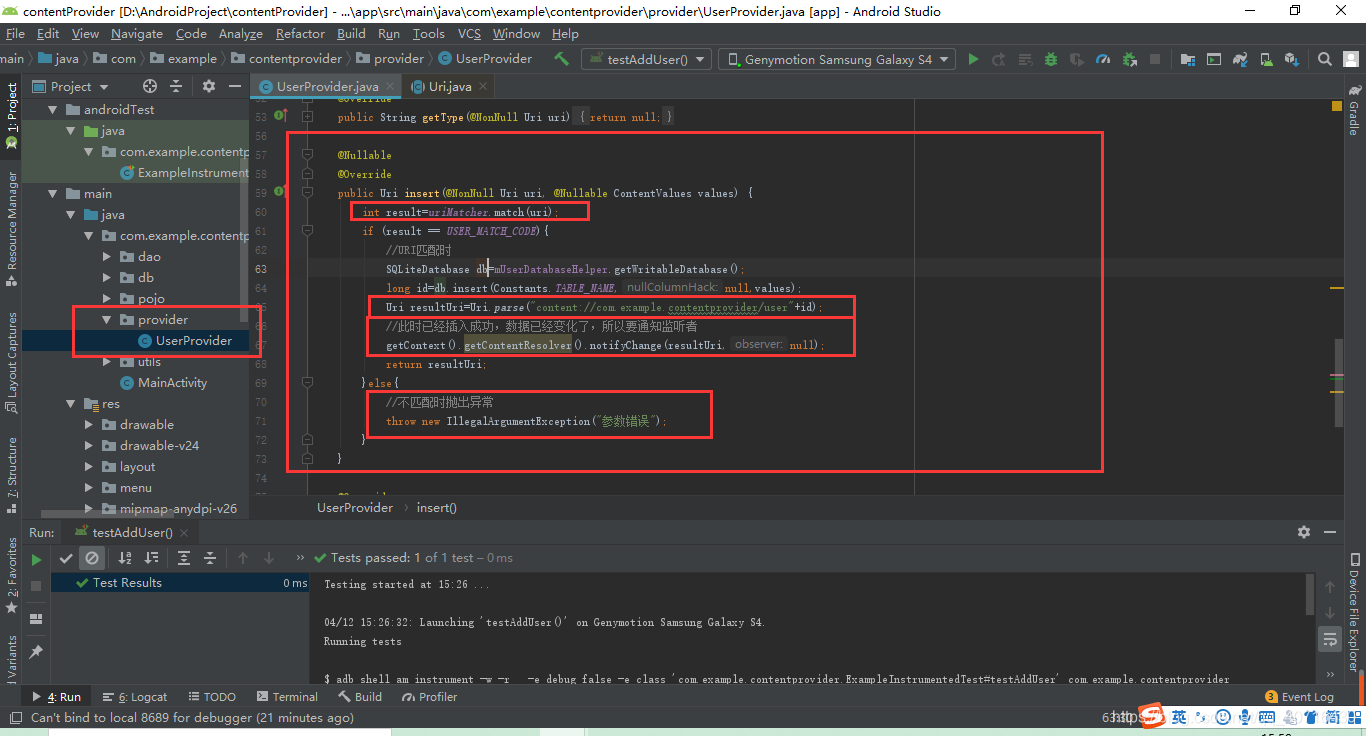Click the editor vertical scrollbar thumb
The image size is (1366, 736).
(1337, 384)
